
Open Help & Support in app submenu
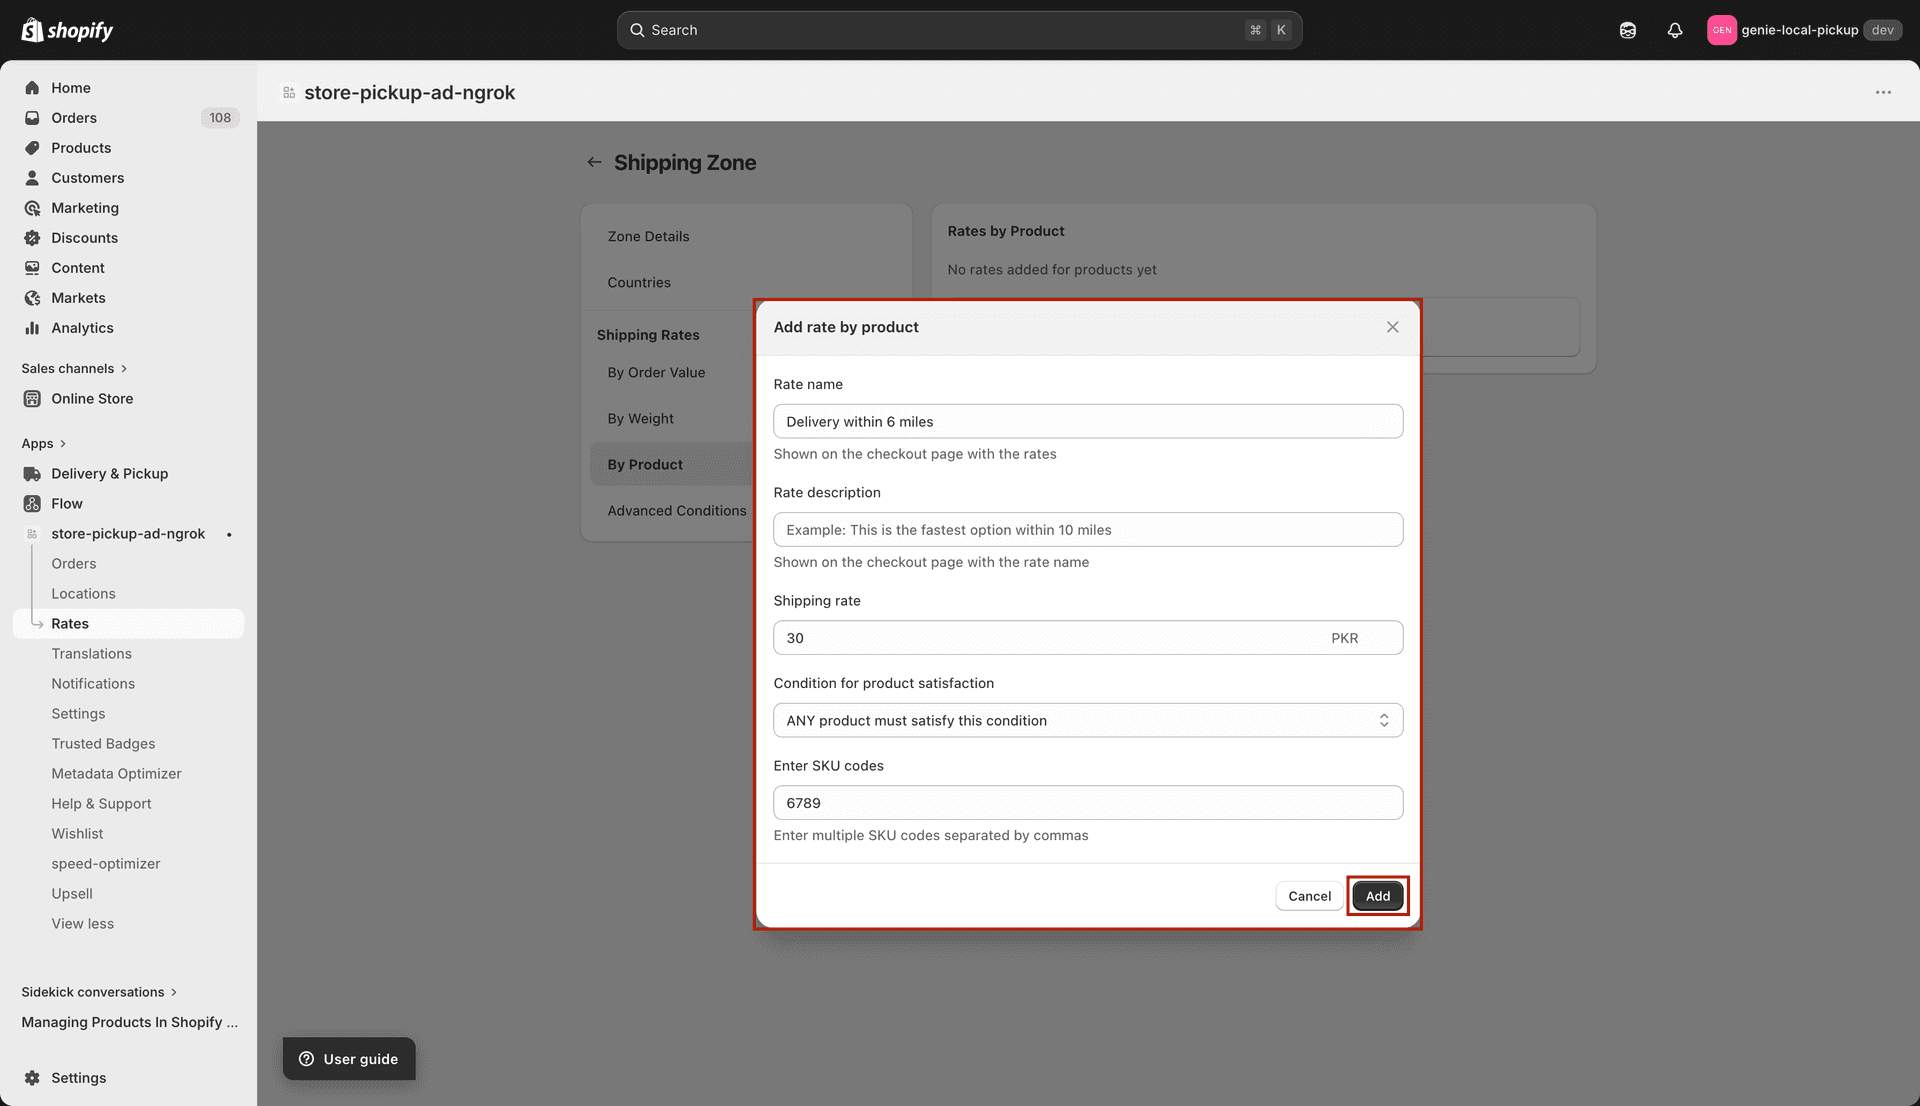coord(101,804)
